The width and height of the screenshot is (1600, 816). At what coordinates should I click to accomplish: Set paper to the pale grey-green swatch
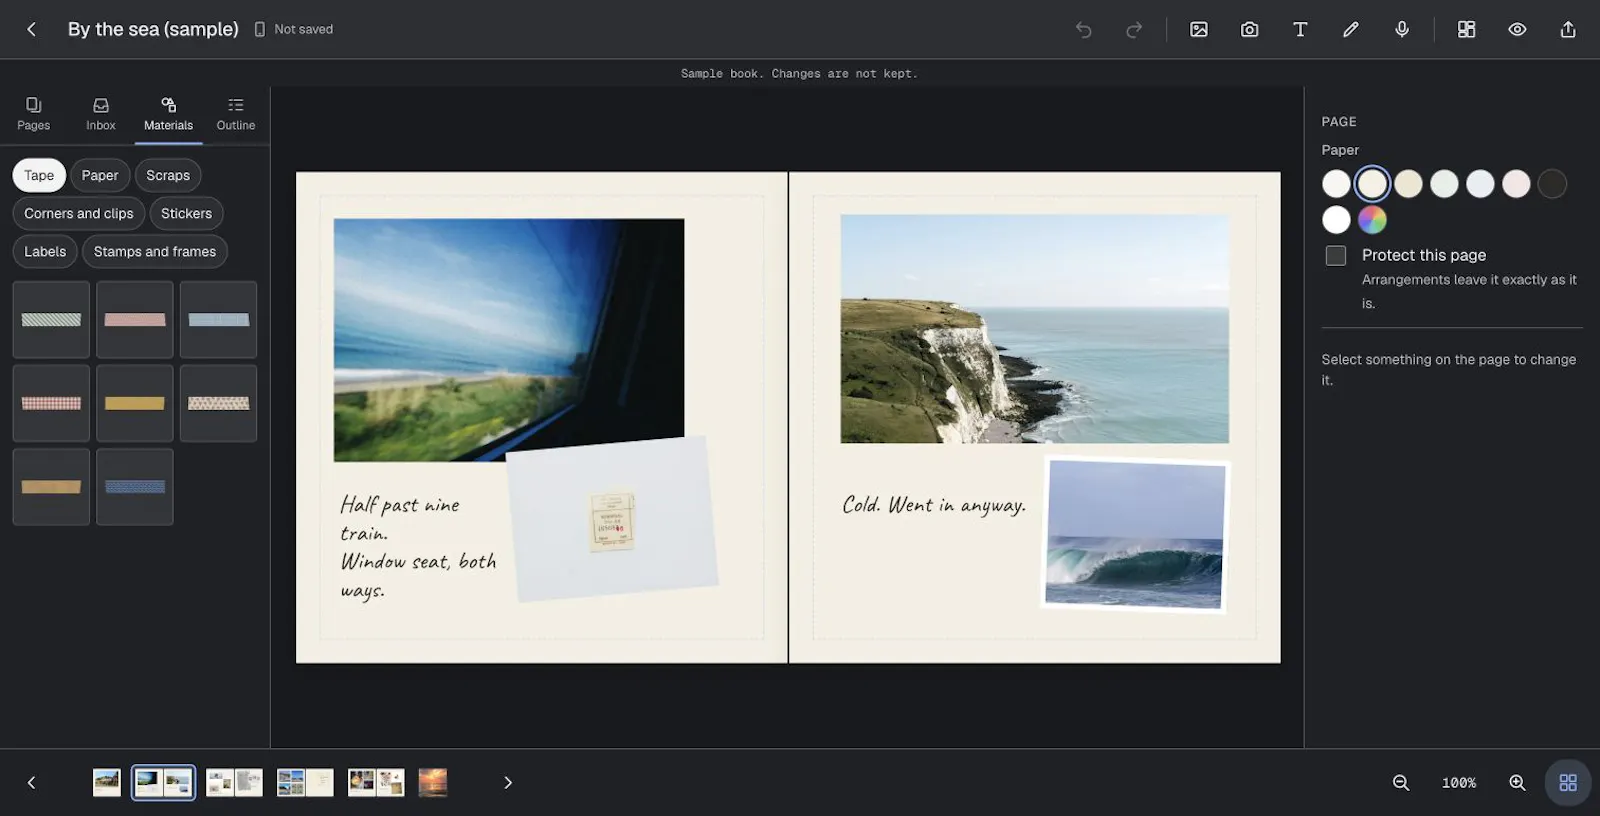[1444, 184]
